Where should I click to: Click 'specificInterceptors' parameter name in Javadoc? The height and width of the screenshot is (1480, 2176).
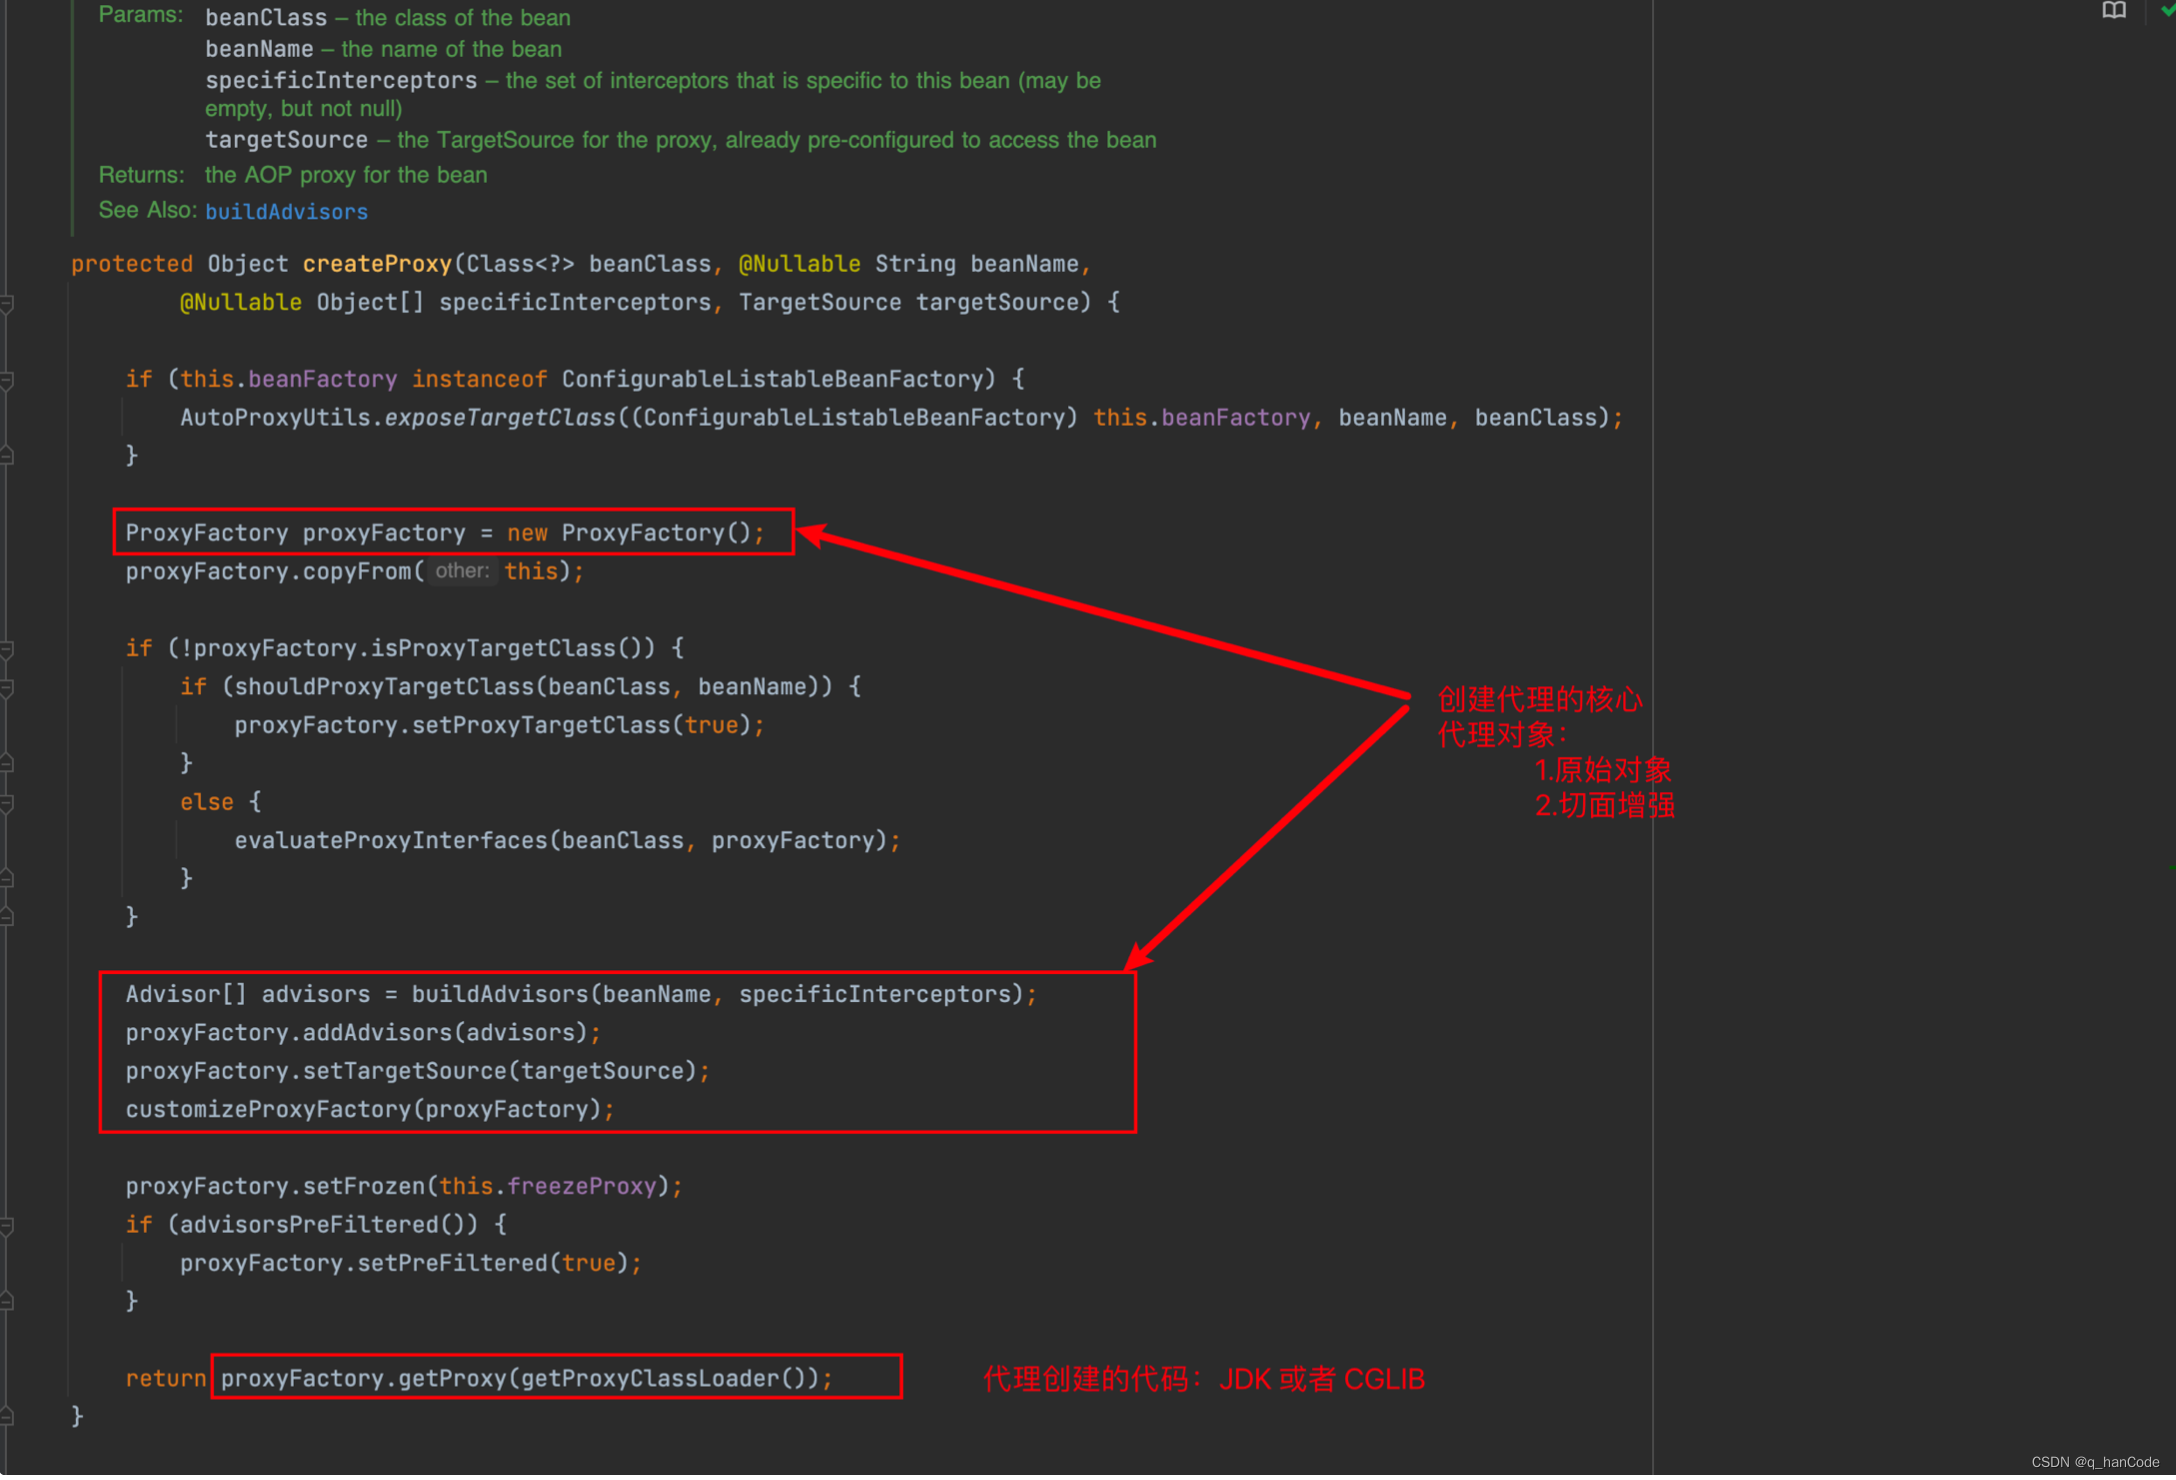pyautogui.click(x=341, y=80)
